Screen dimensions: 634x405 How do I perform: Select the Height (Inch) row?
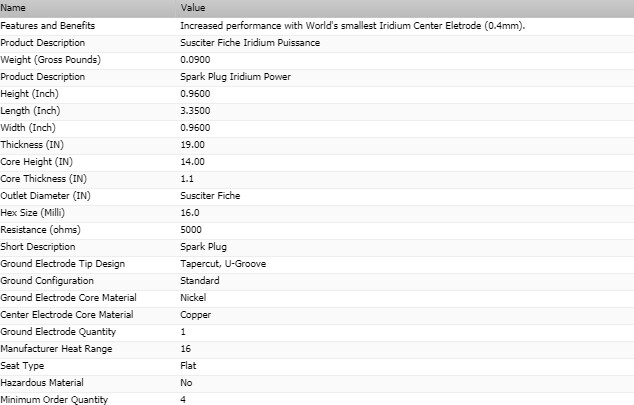pyautogui.click(x=317, y=94)
